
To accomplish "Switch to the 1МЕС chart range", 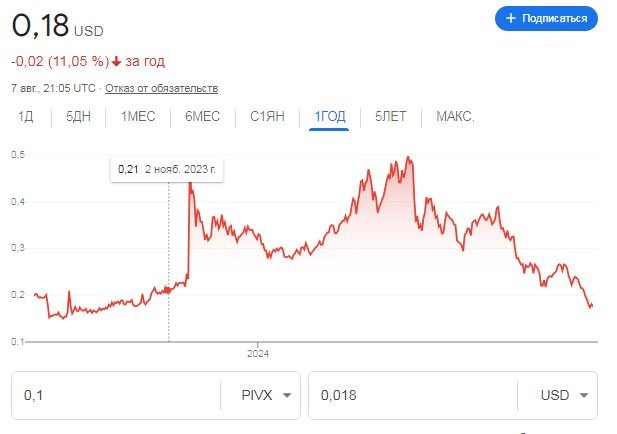I will pyautogui.click(x=138, y=117).
